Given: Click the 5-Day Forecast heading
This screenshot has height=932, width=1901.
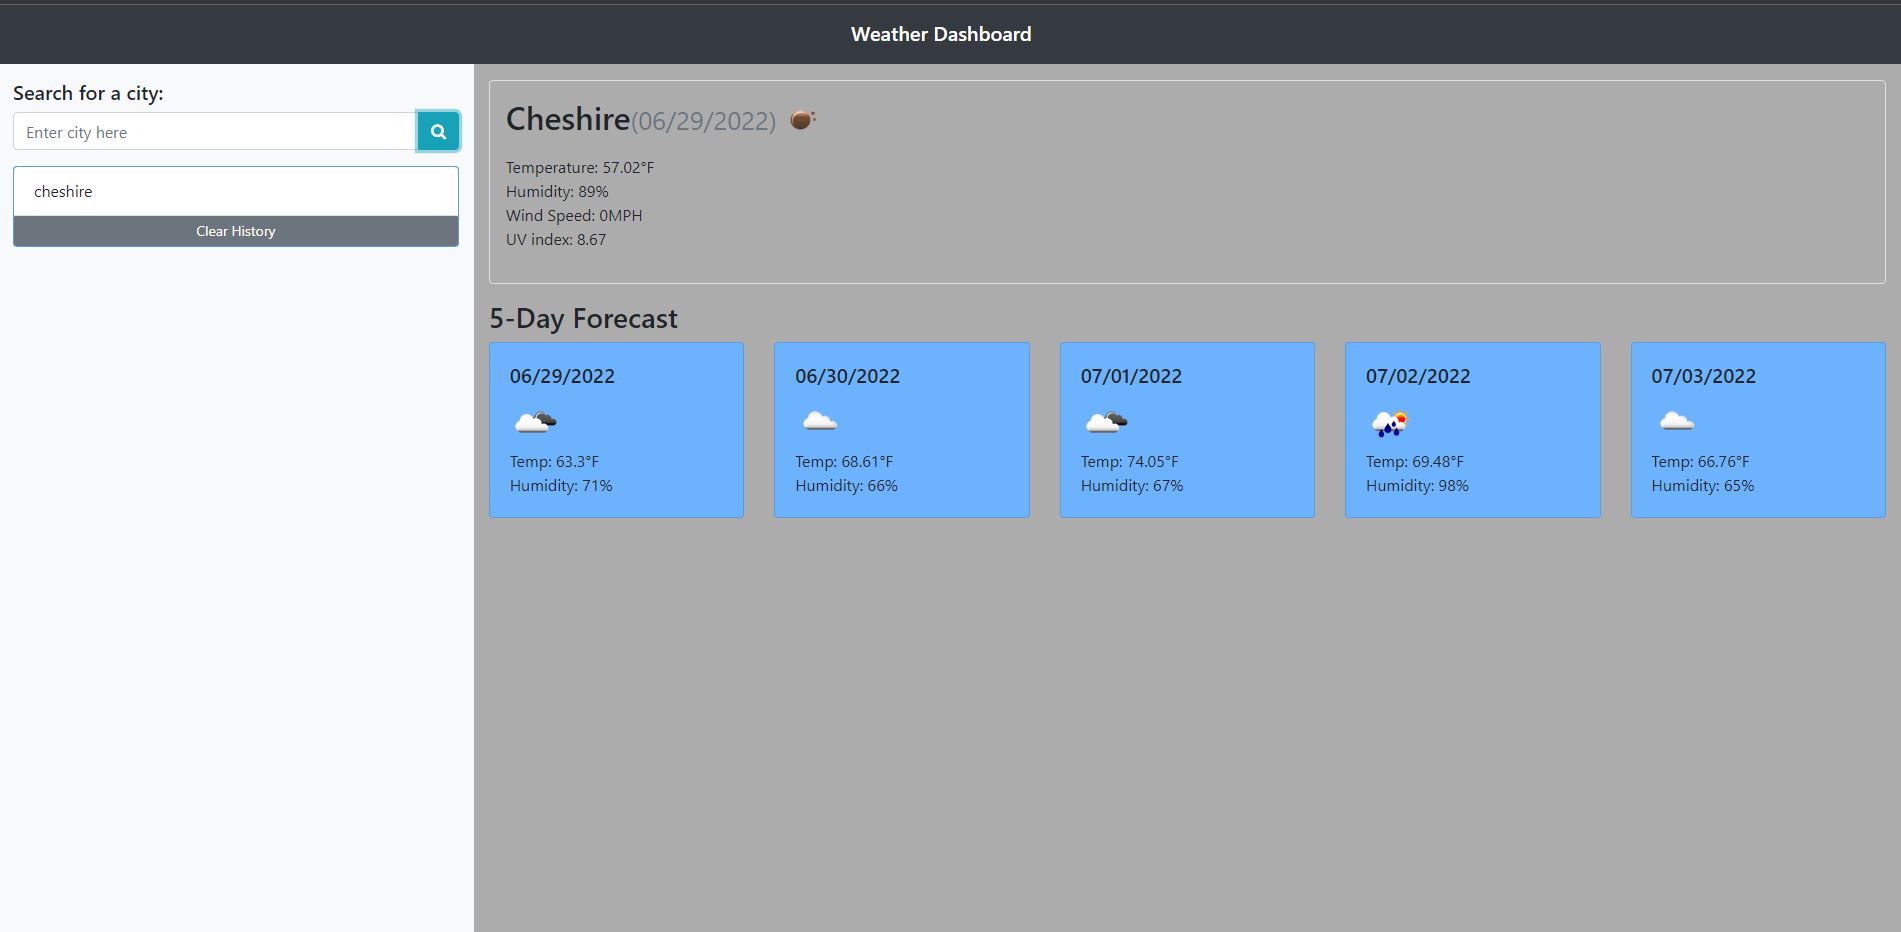Looking at the screenshot, I should click(583, 318).
